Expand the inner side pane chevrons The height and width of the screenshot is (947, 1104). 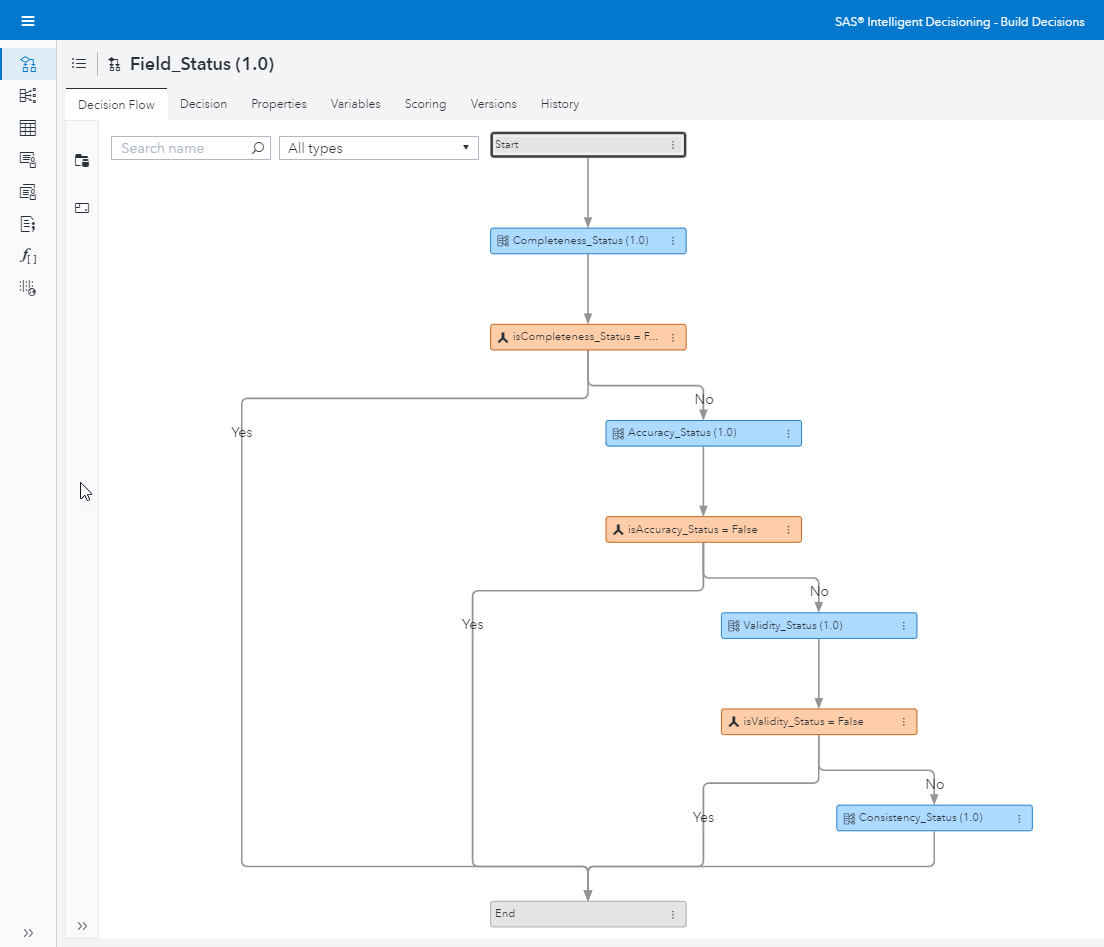point(82,926)
